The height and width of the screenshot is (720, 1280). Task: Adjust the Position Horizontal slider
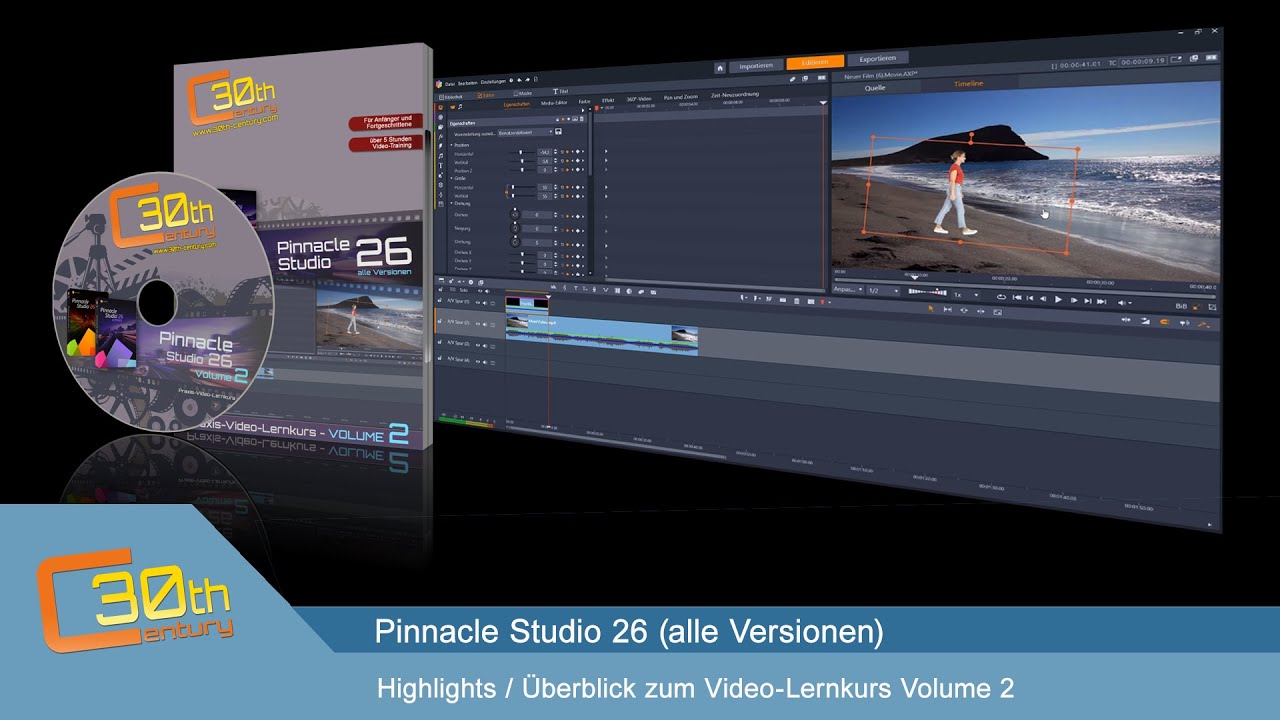coord(522,152)
